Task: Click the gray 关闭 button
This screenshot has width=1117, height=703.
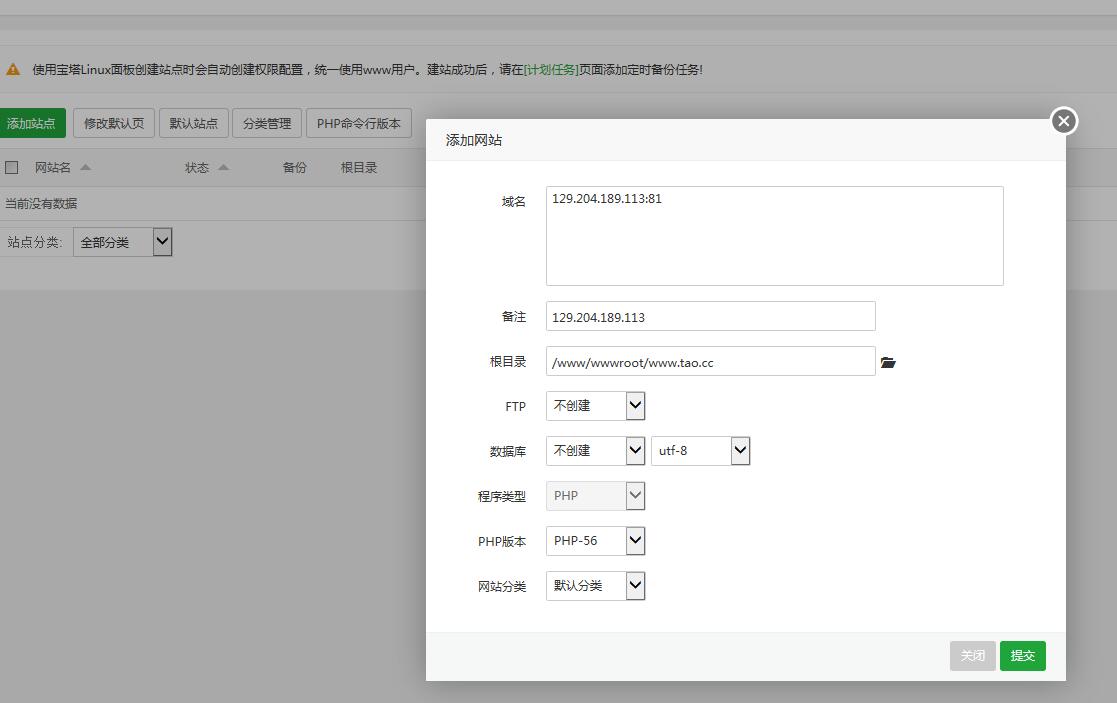Action: pyautogui.click(x=972, y=656)
